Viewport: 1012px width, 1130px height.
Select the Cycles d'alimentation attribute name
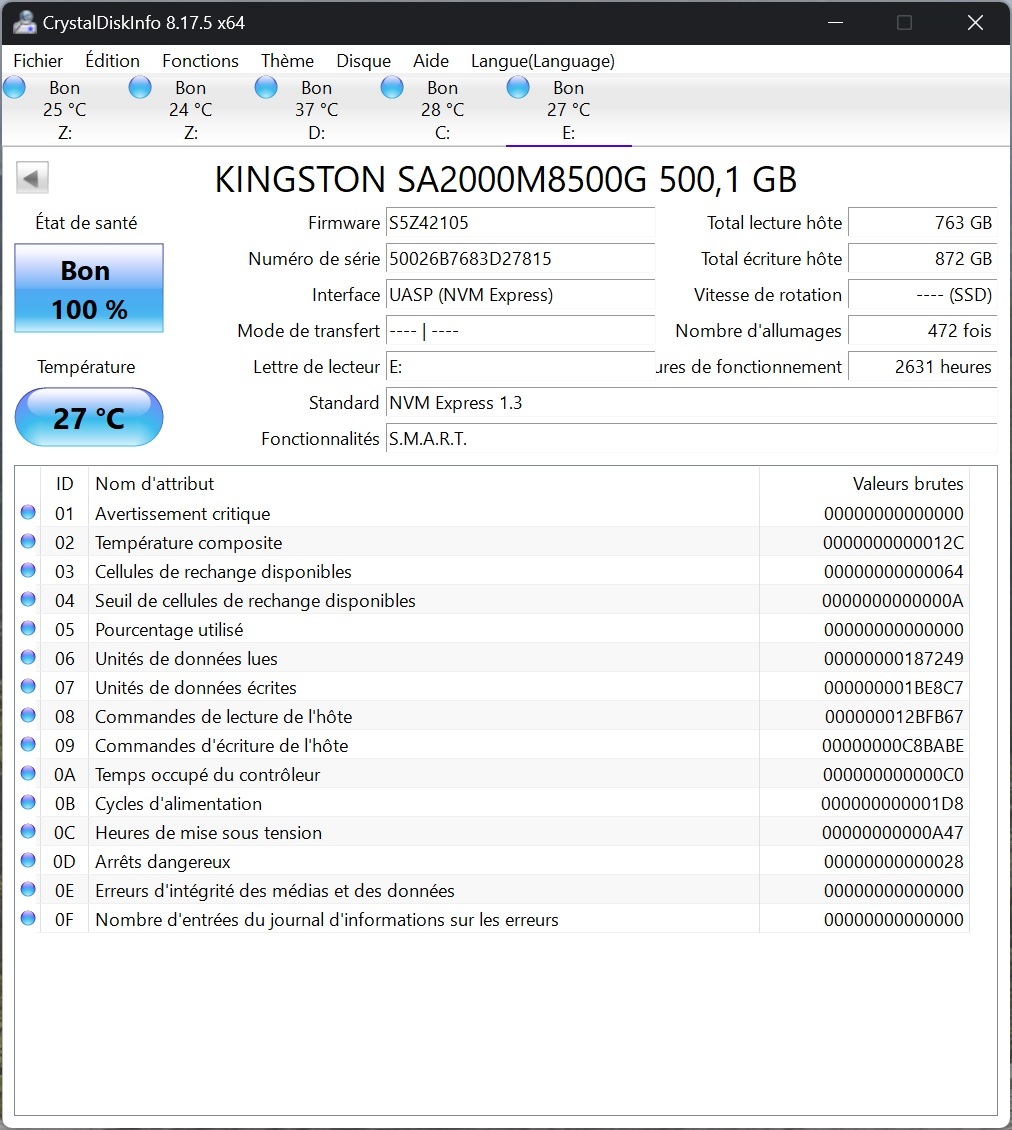178,804
